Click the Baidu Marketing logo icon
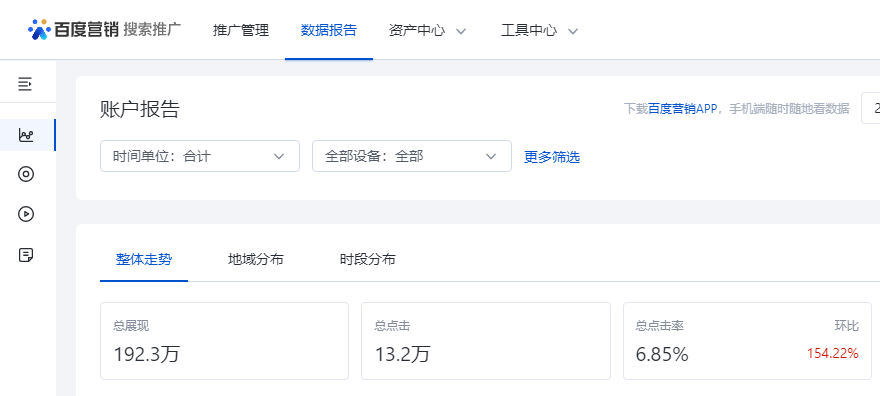The width and height of the screenshot is (880, 396). [39, 29]
